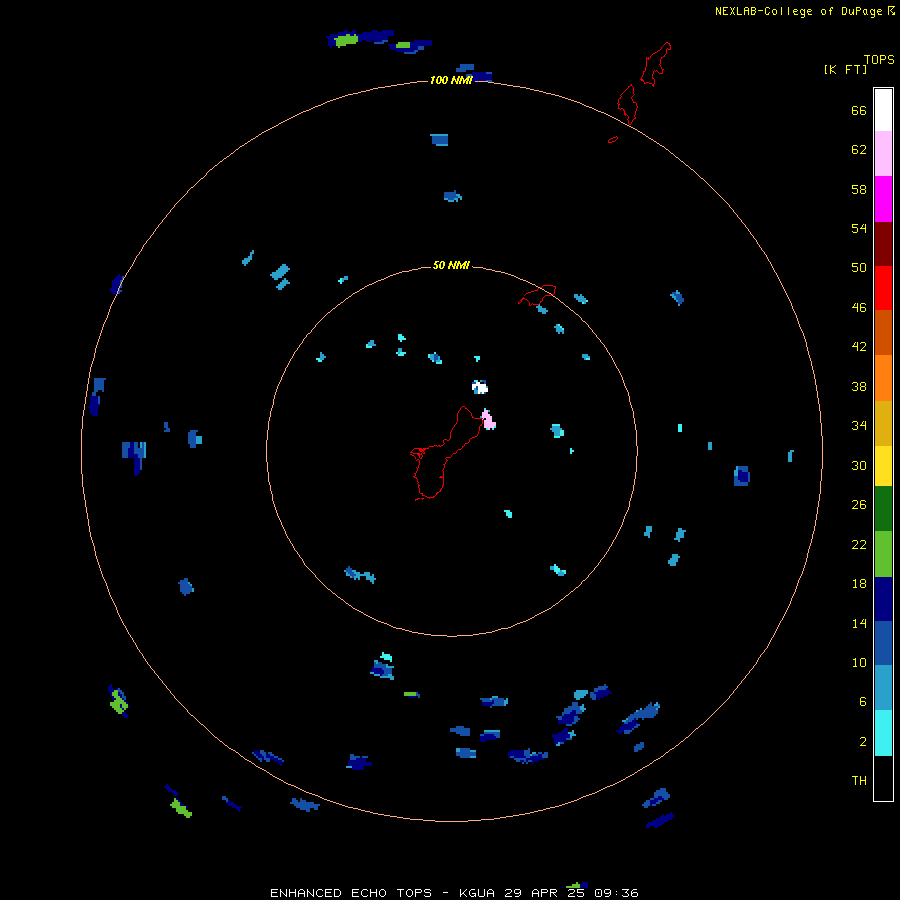
Task: Click the ENHANCED ECHO TOPS title text
Action: pos(351,893)
